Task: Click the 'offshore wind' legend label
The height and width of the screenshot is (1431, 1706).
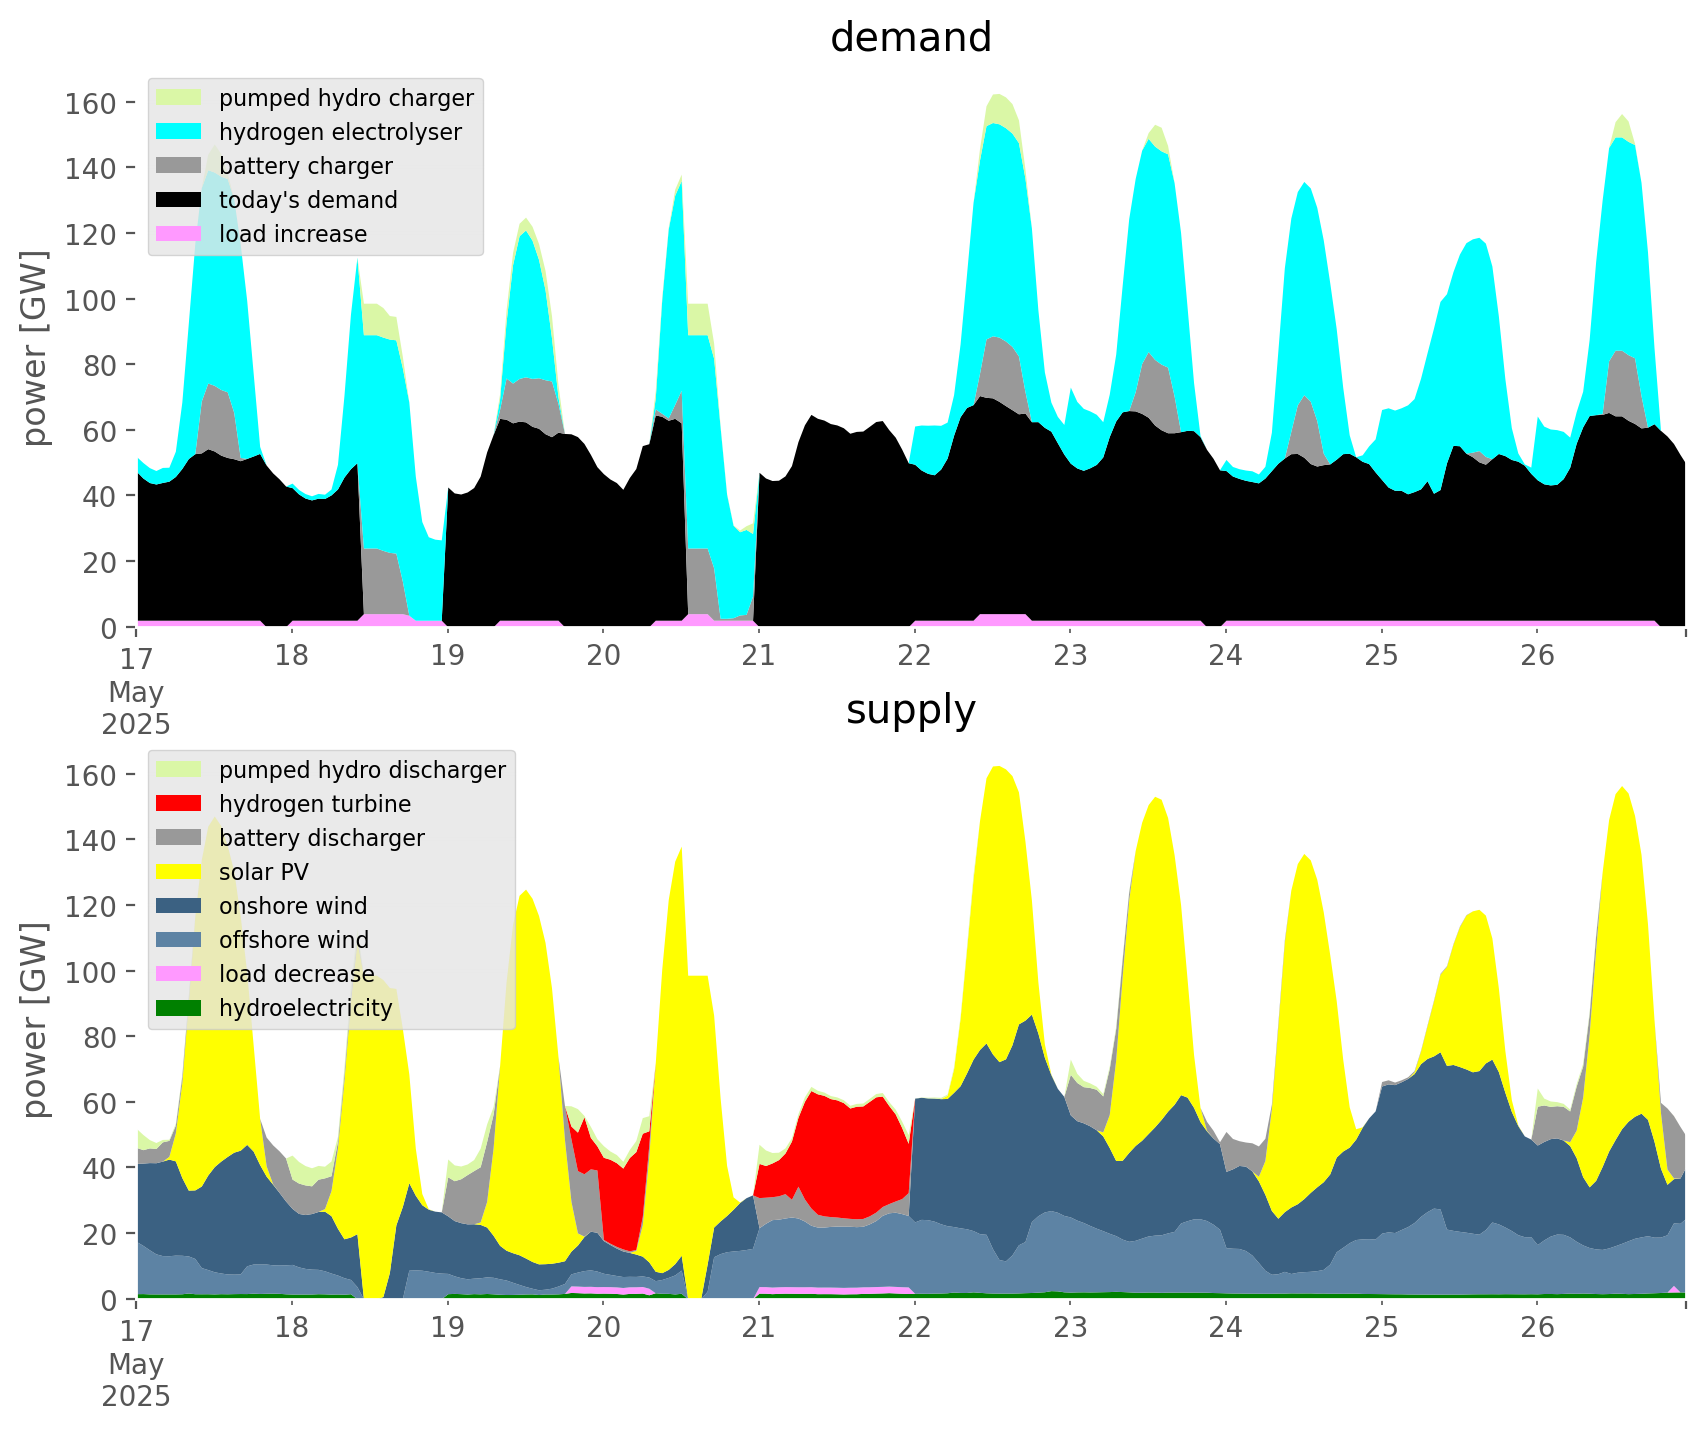Action: tap(294, 940)
